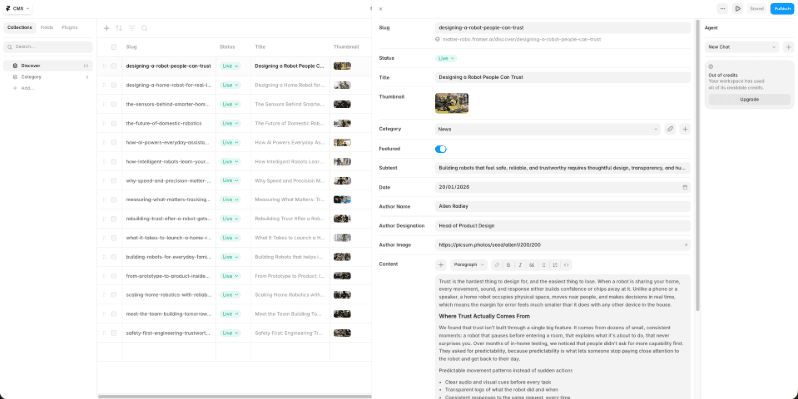Open Live status for designing-a-robot-people-can-trust row
This screenshot has width=798, height=399.
230,66
